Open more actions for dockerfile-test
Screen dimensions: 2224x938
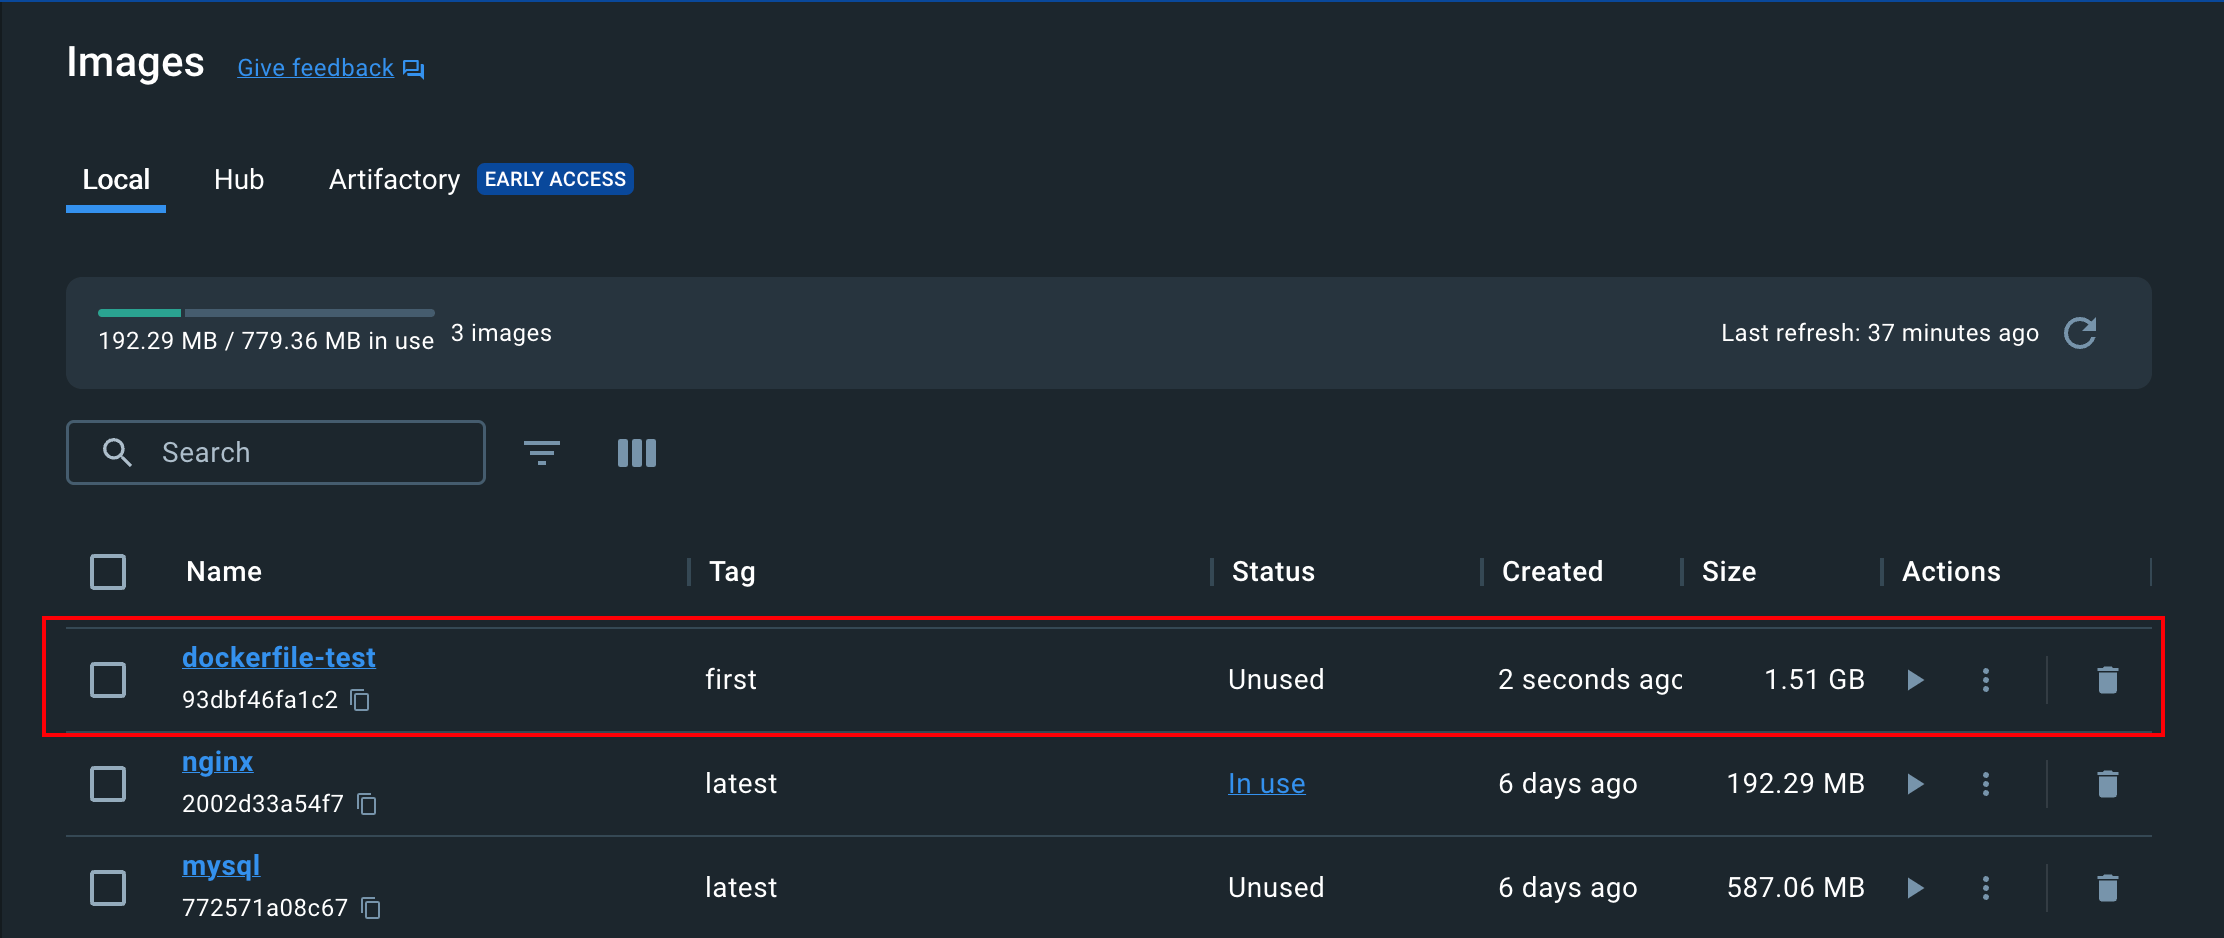point(1986,680)
